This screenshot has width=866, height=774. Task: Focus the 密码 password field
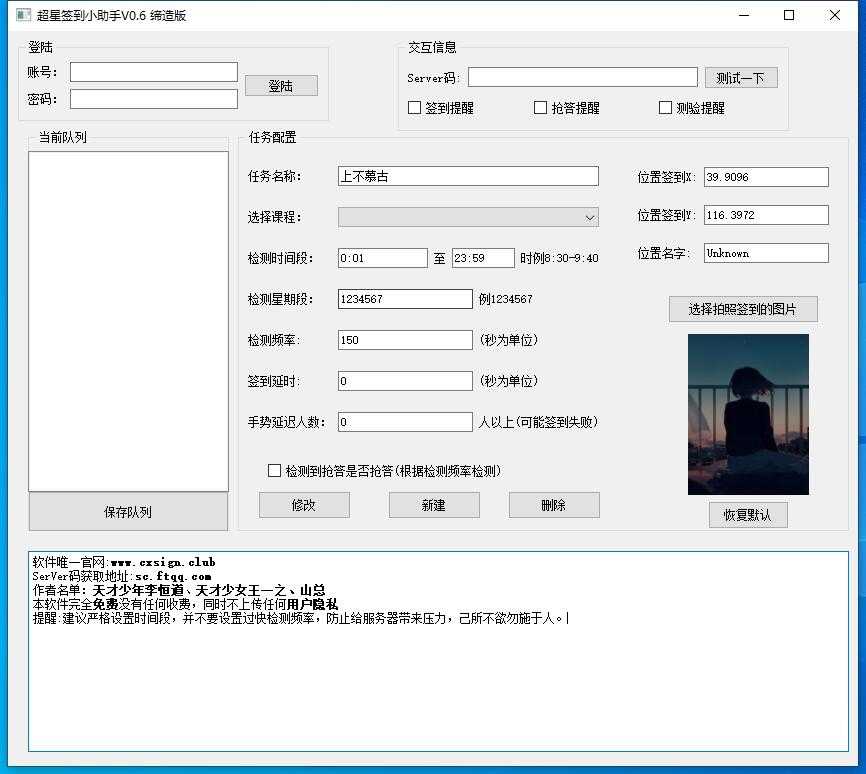tap(154, 99)
